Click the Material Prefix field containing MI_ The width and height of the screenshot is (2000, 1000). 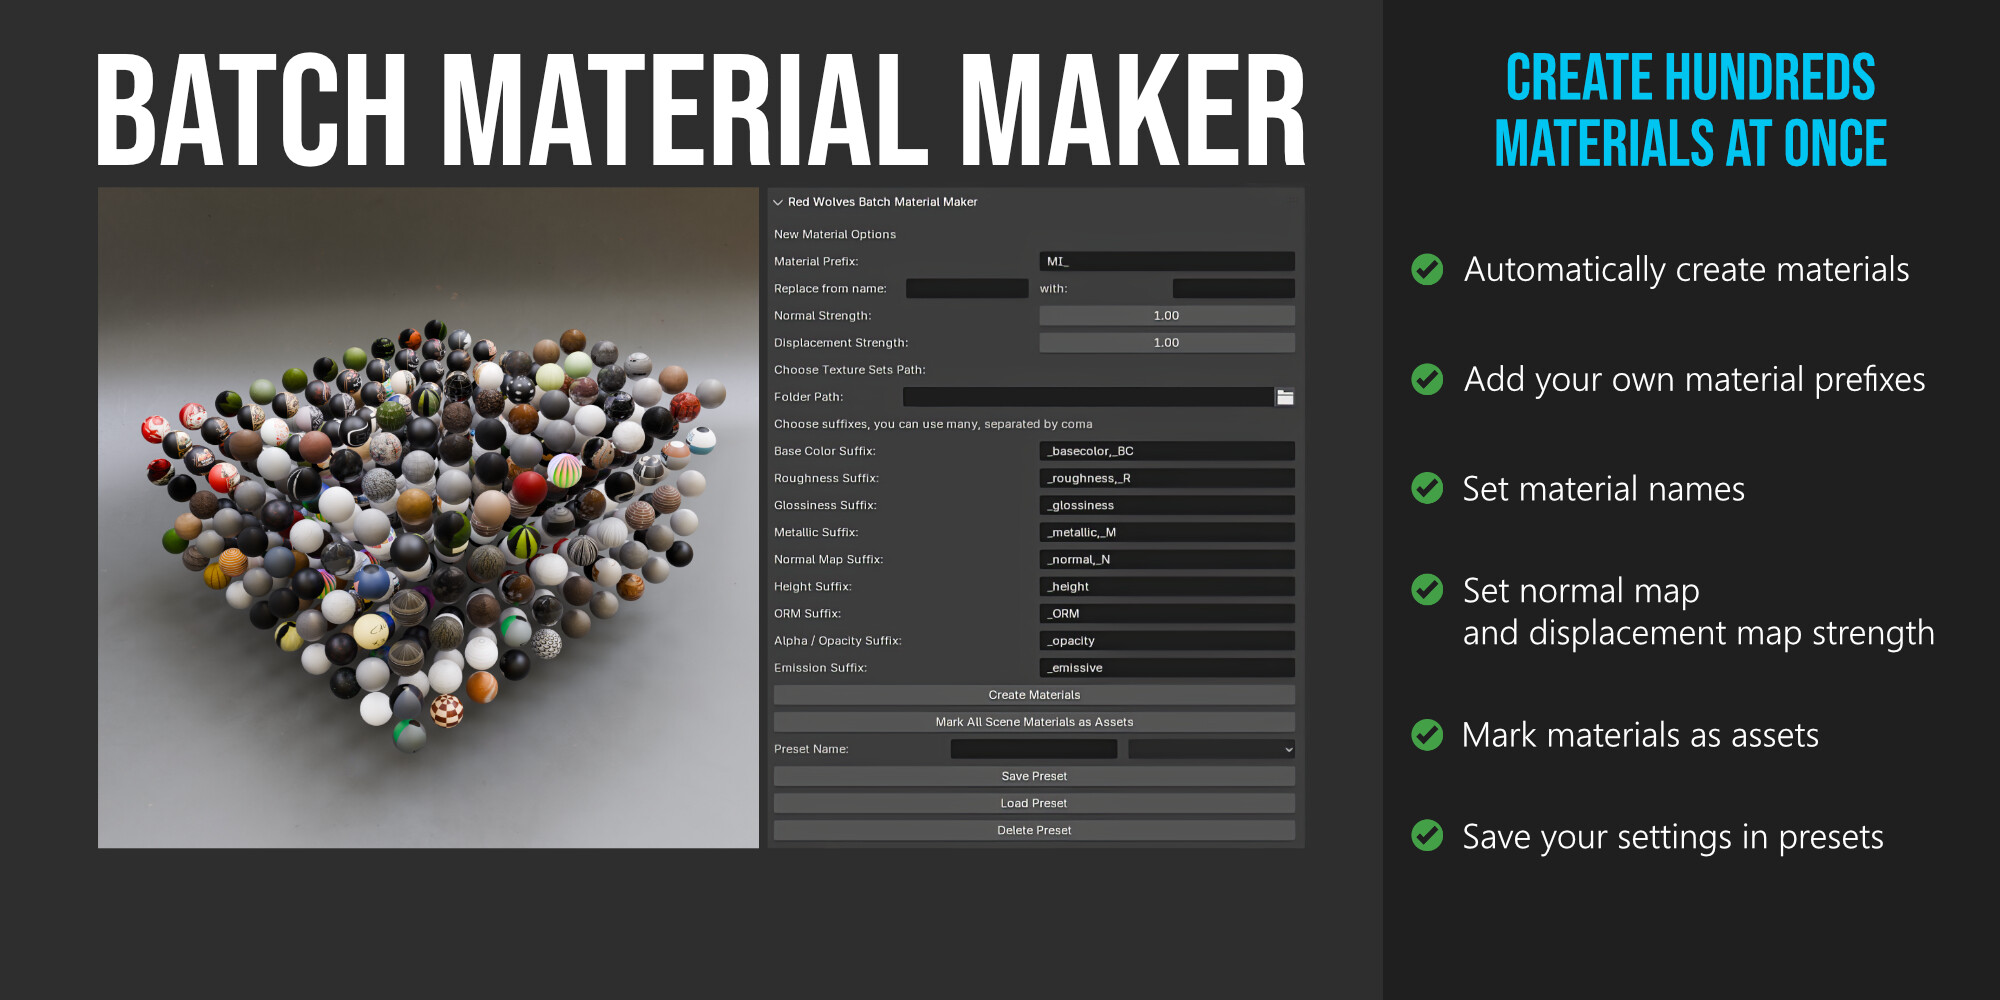tap(1167, 262)
